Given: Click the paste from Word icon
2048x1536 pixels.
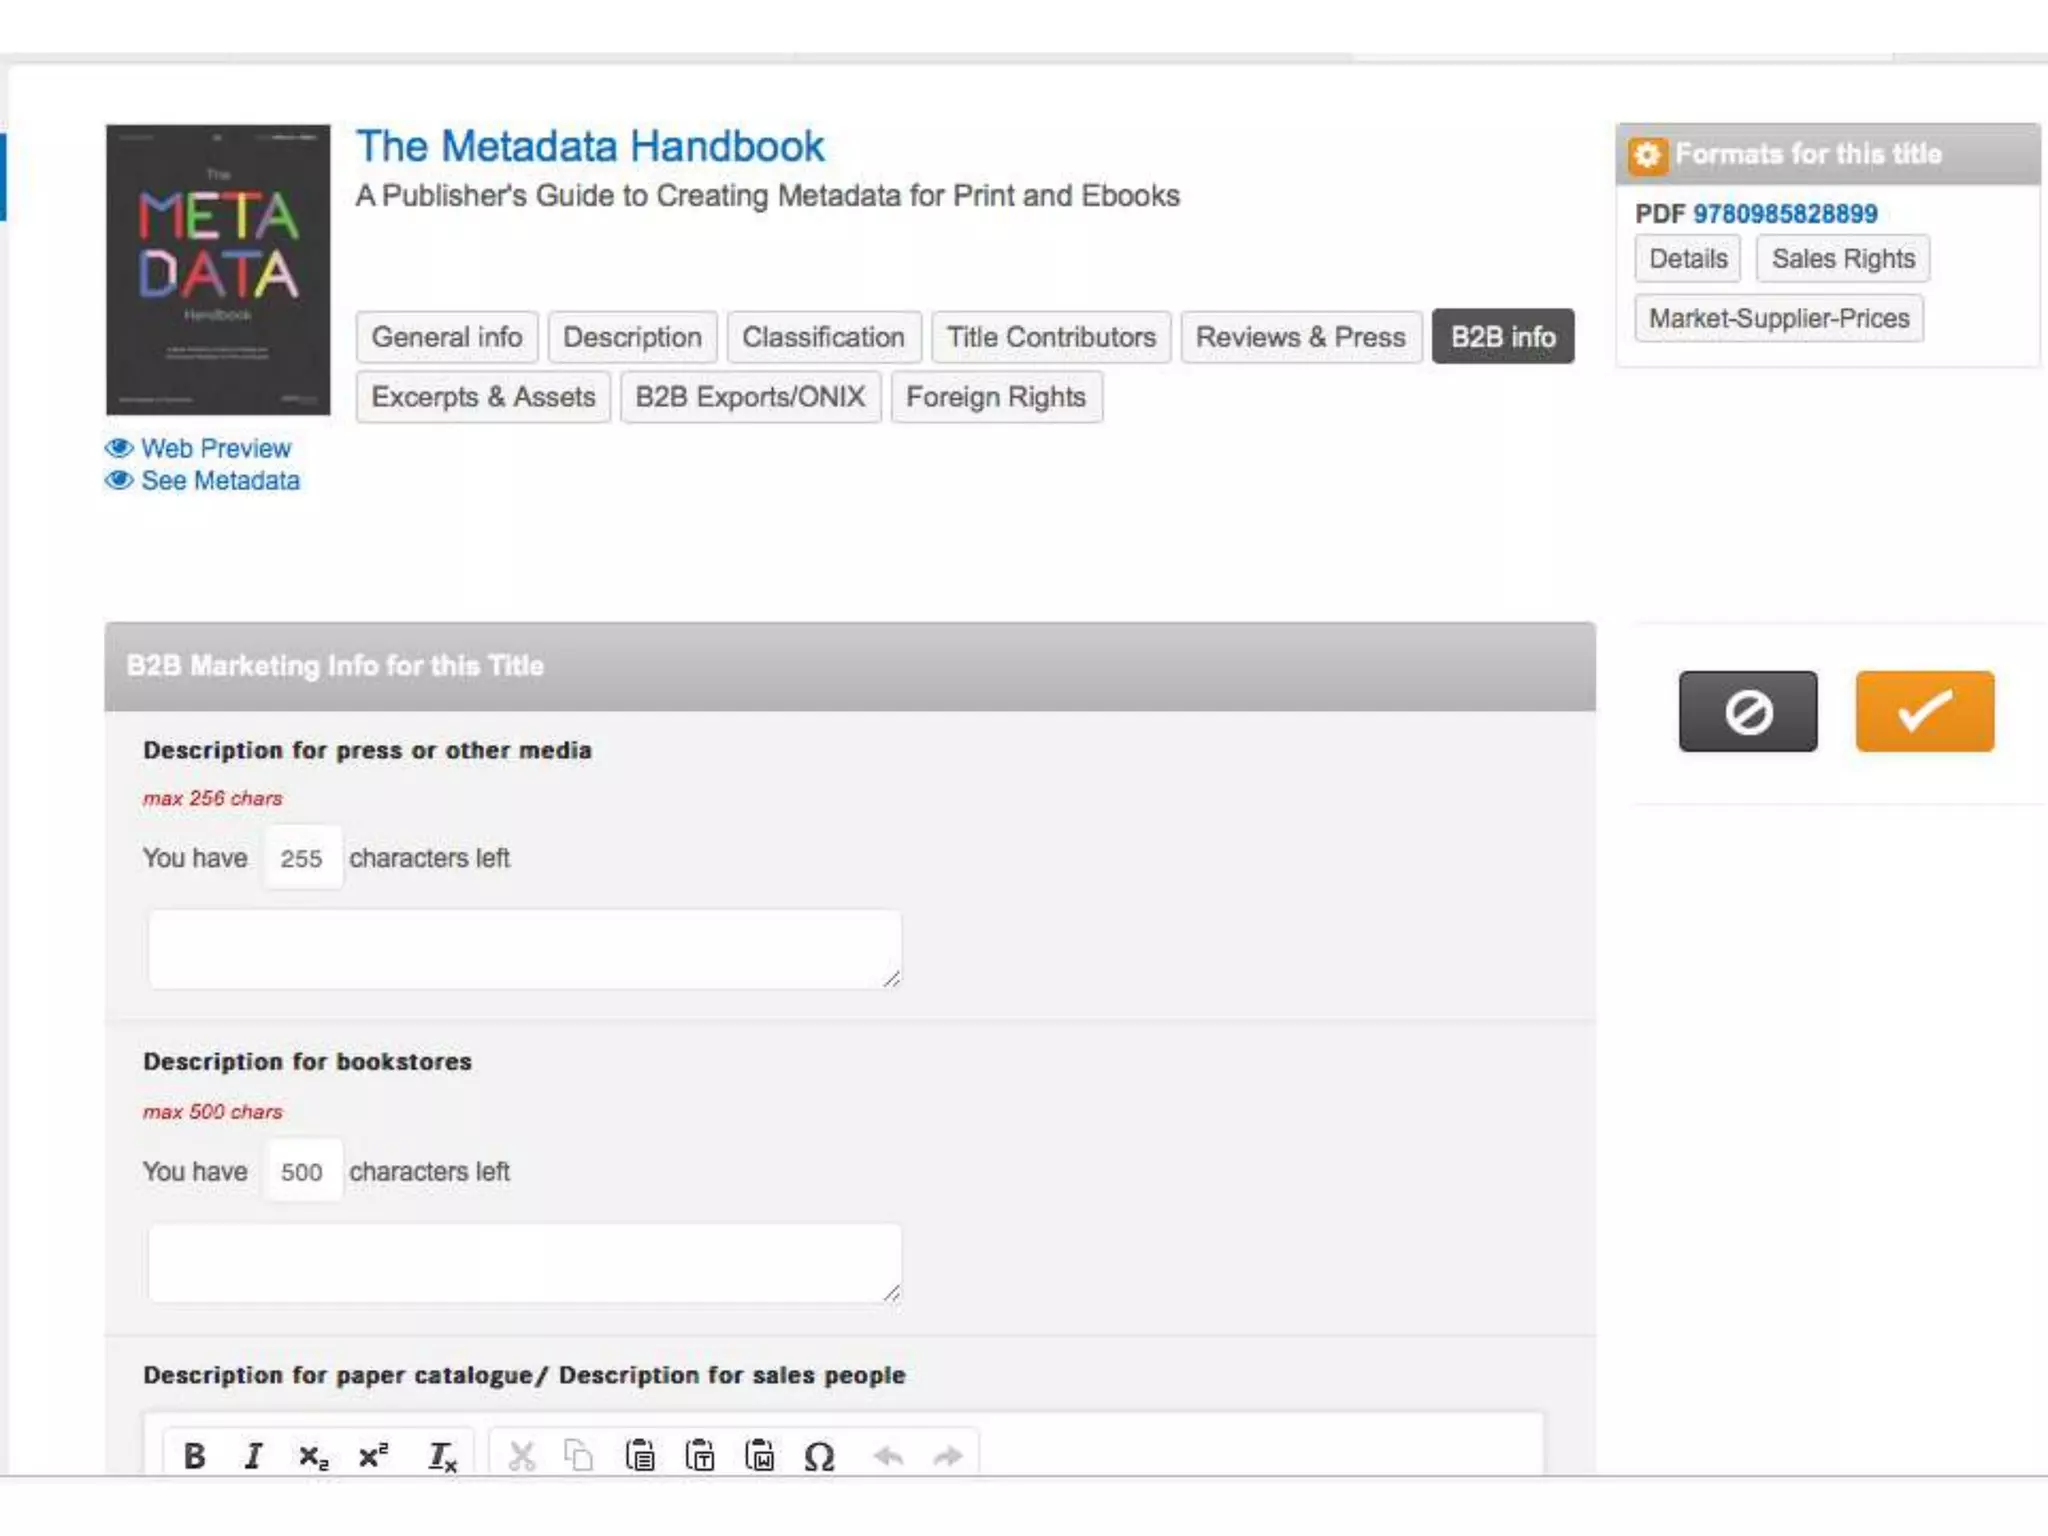Looking at the screenshot, I should [760, 1455].
